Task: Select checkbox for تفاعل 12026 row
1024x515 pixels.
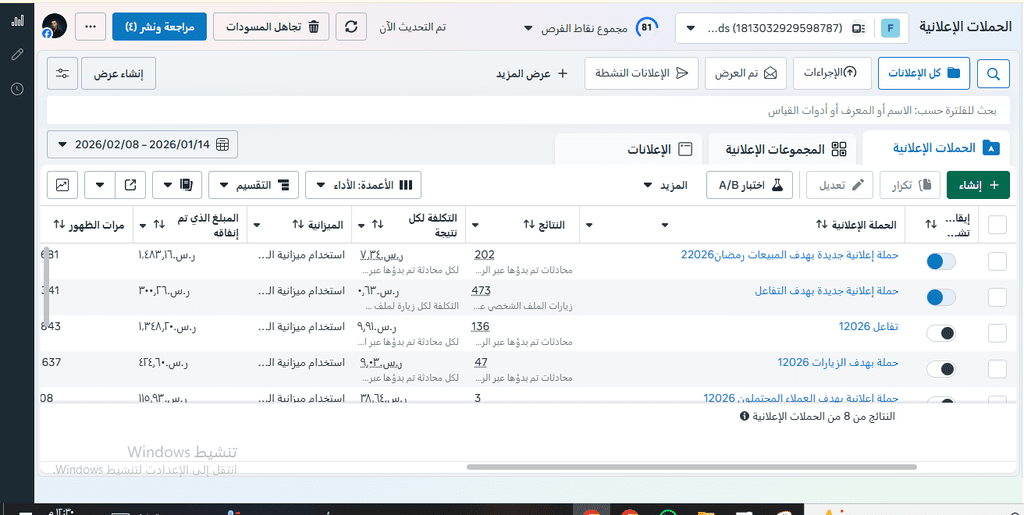Action: 997,333
